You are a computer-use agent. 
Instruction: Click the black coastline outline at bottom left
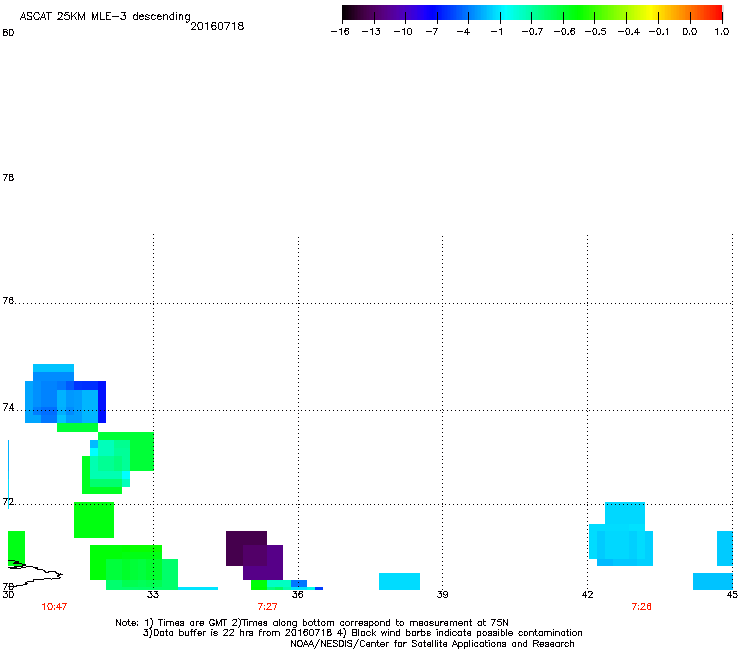click(35, 574)
